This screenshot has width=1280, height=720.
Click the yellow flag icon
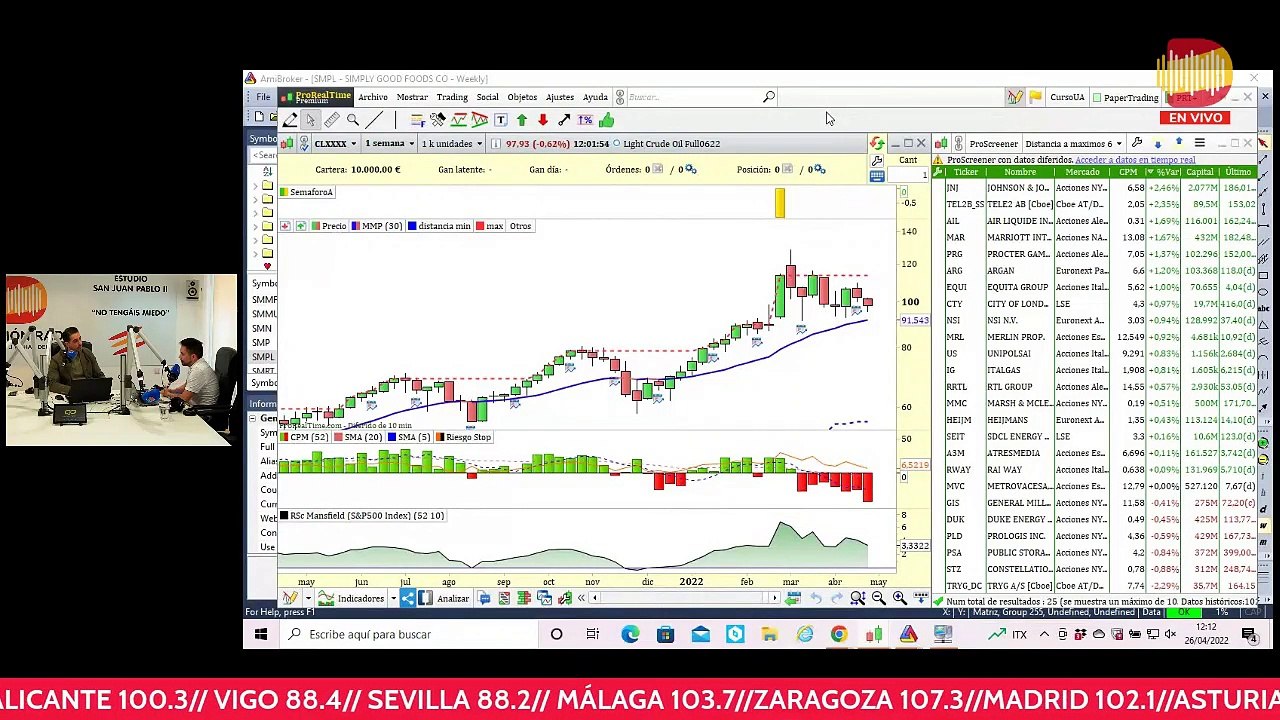1035,97
